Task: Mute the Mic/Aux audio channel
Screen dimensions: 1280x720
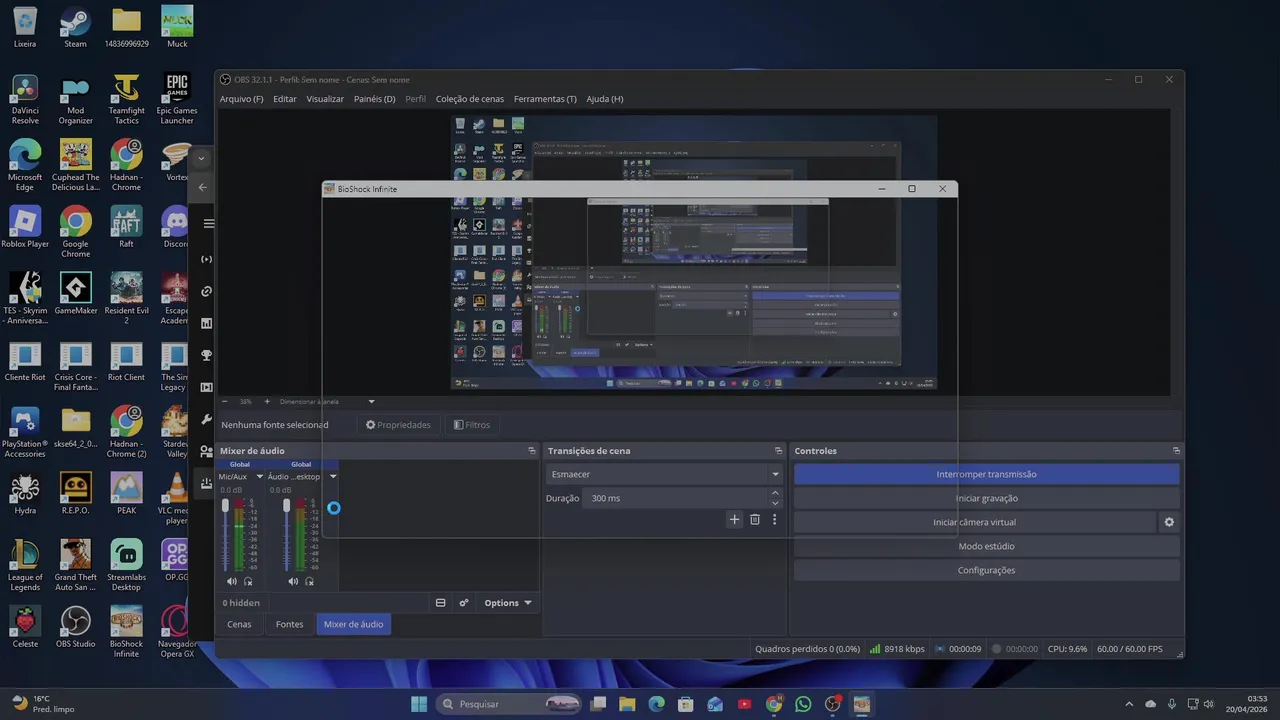Action: pyautogui.click(x=231, y=581)
